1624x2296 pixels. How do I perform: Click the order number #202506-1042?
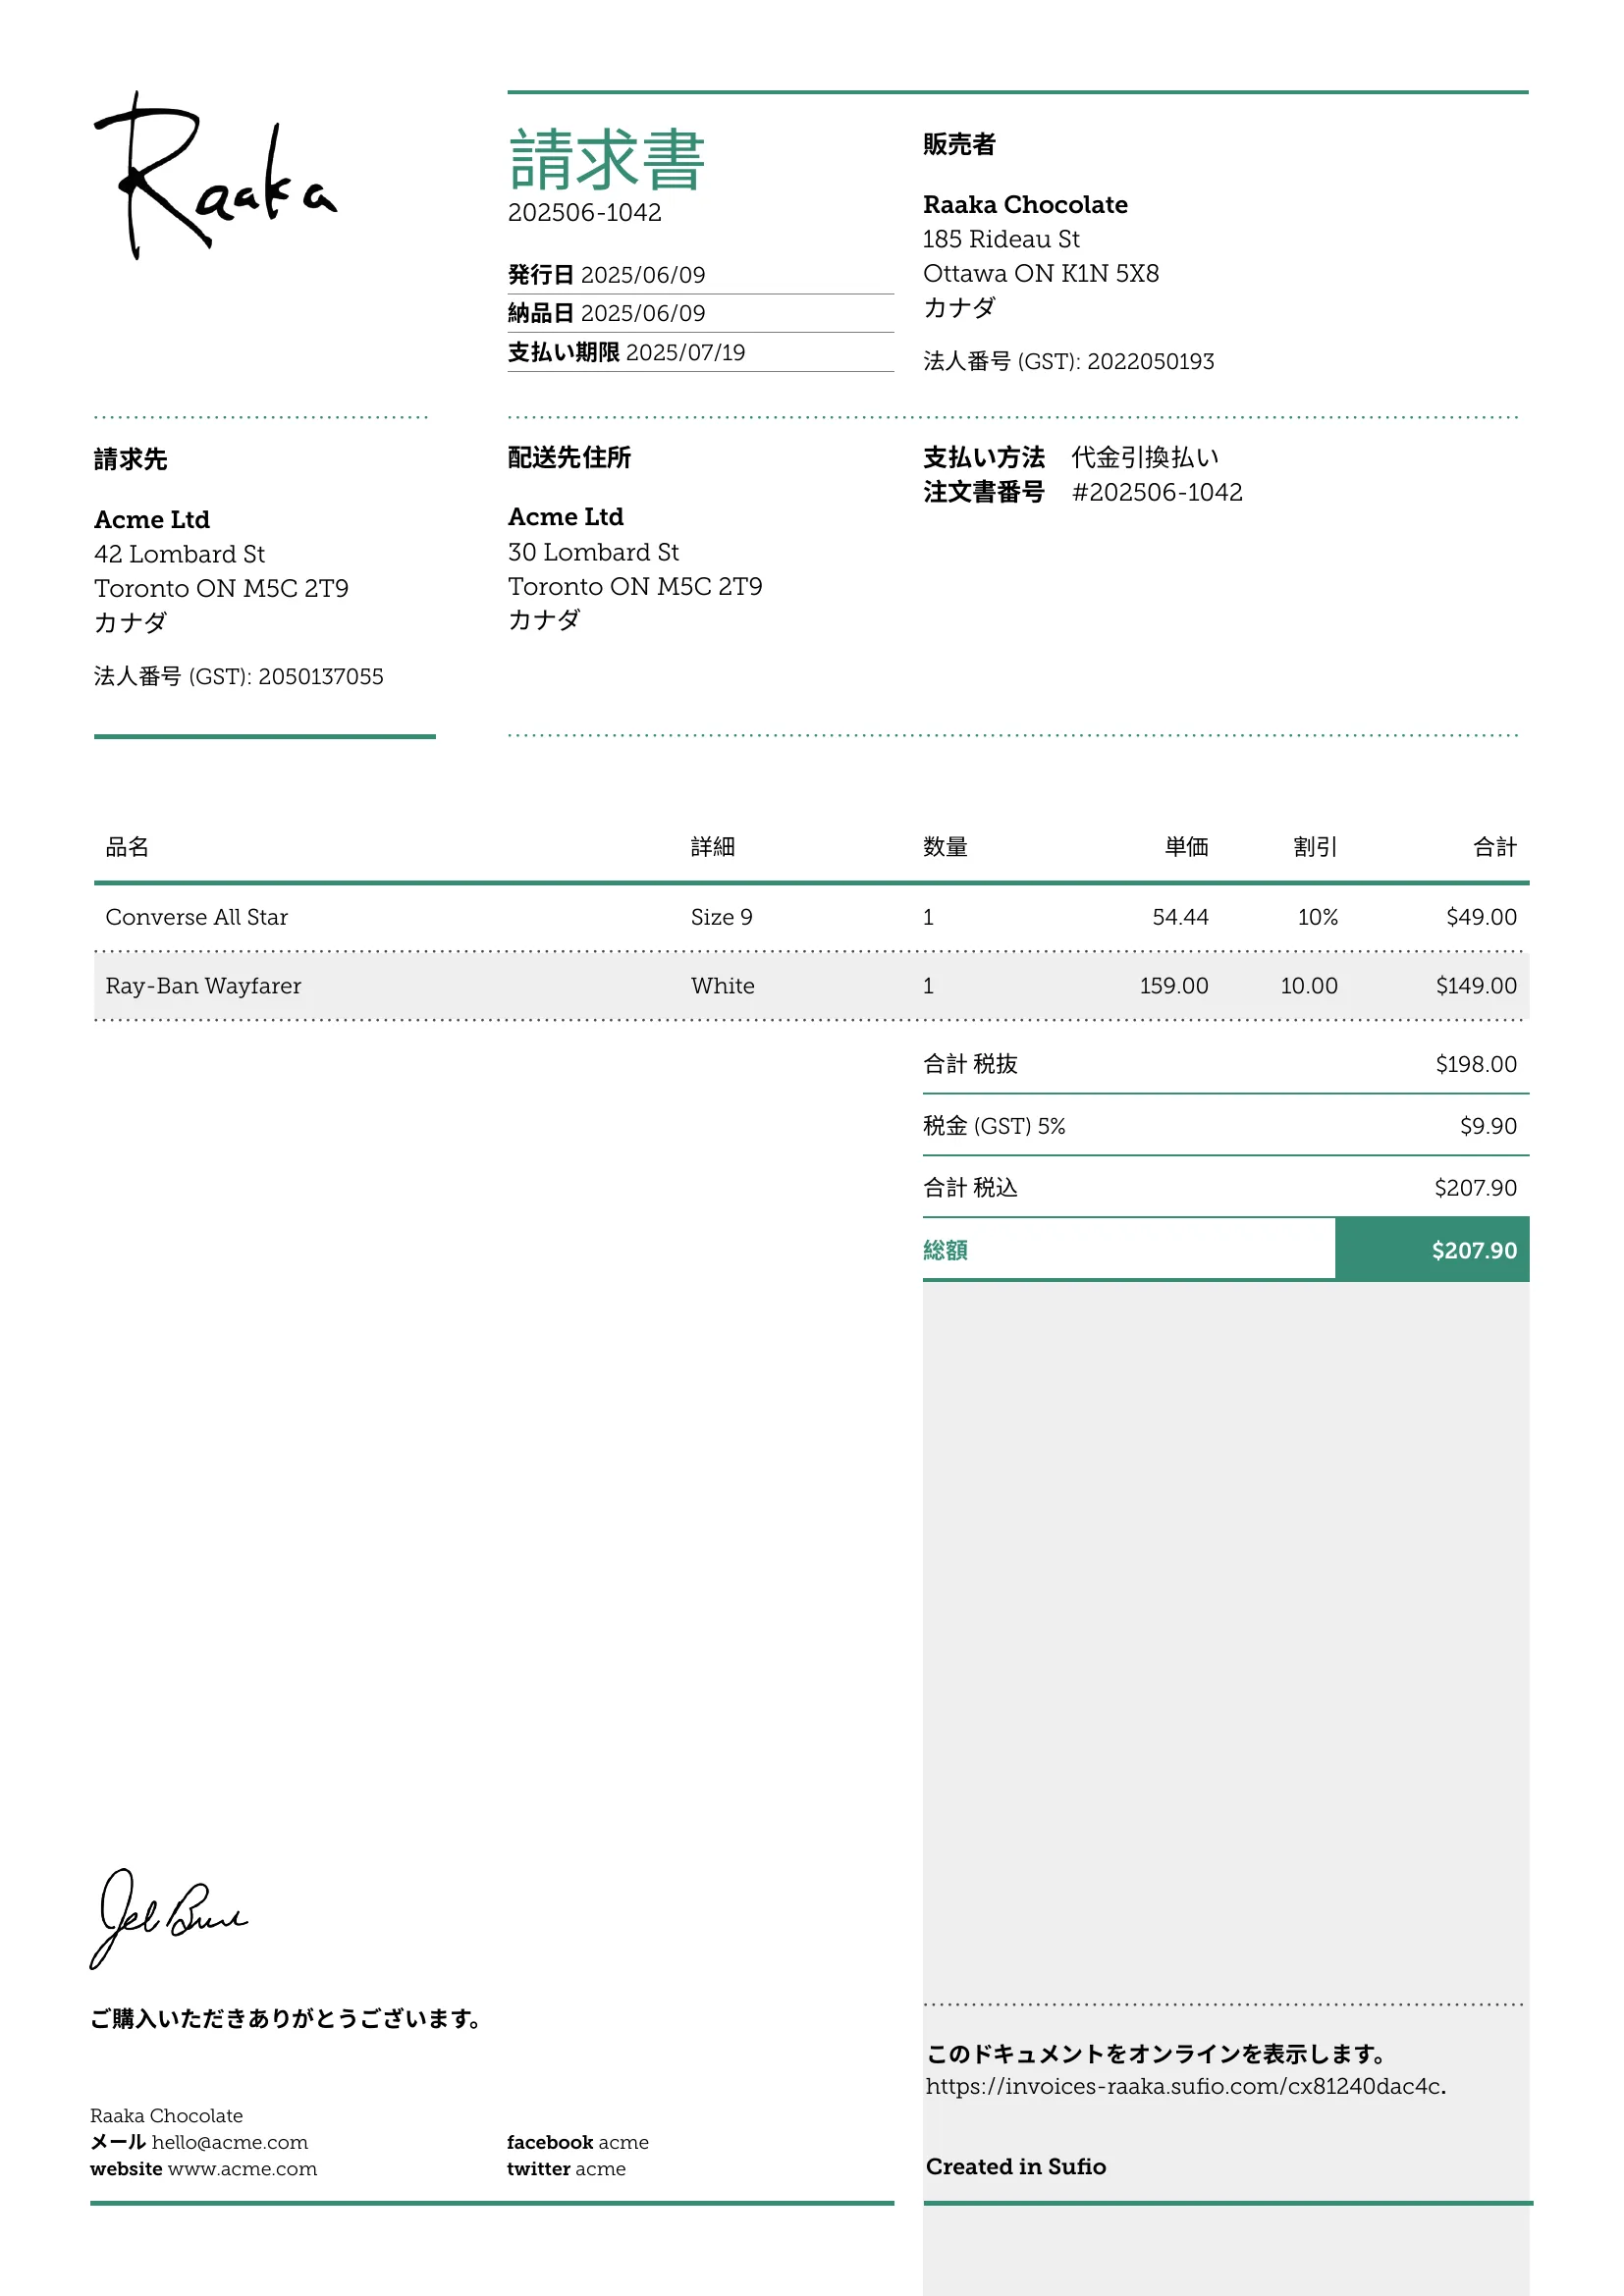(x=1157, y=492)
